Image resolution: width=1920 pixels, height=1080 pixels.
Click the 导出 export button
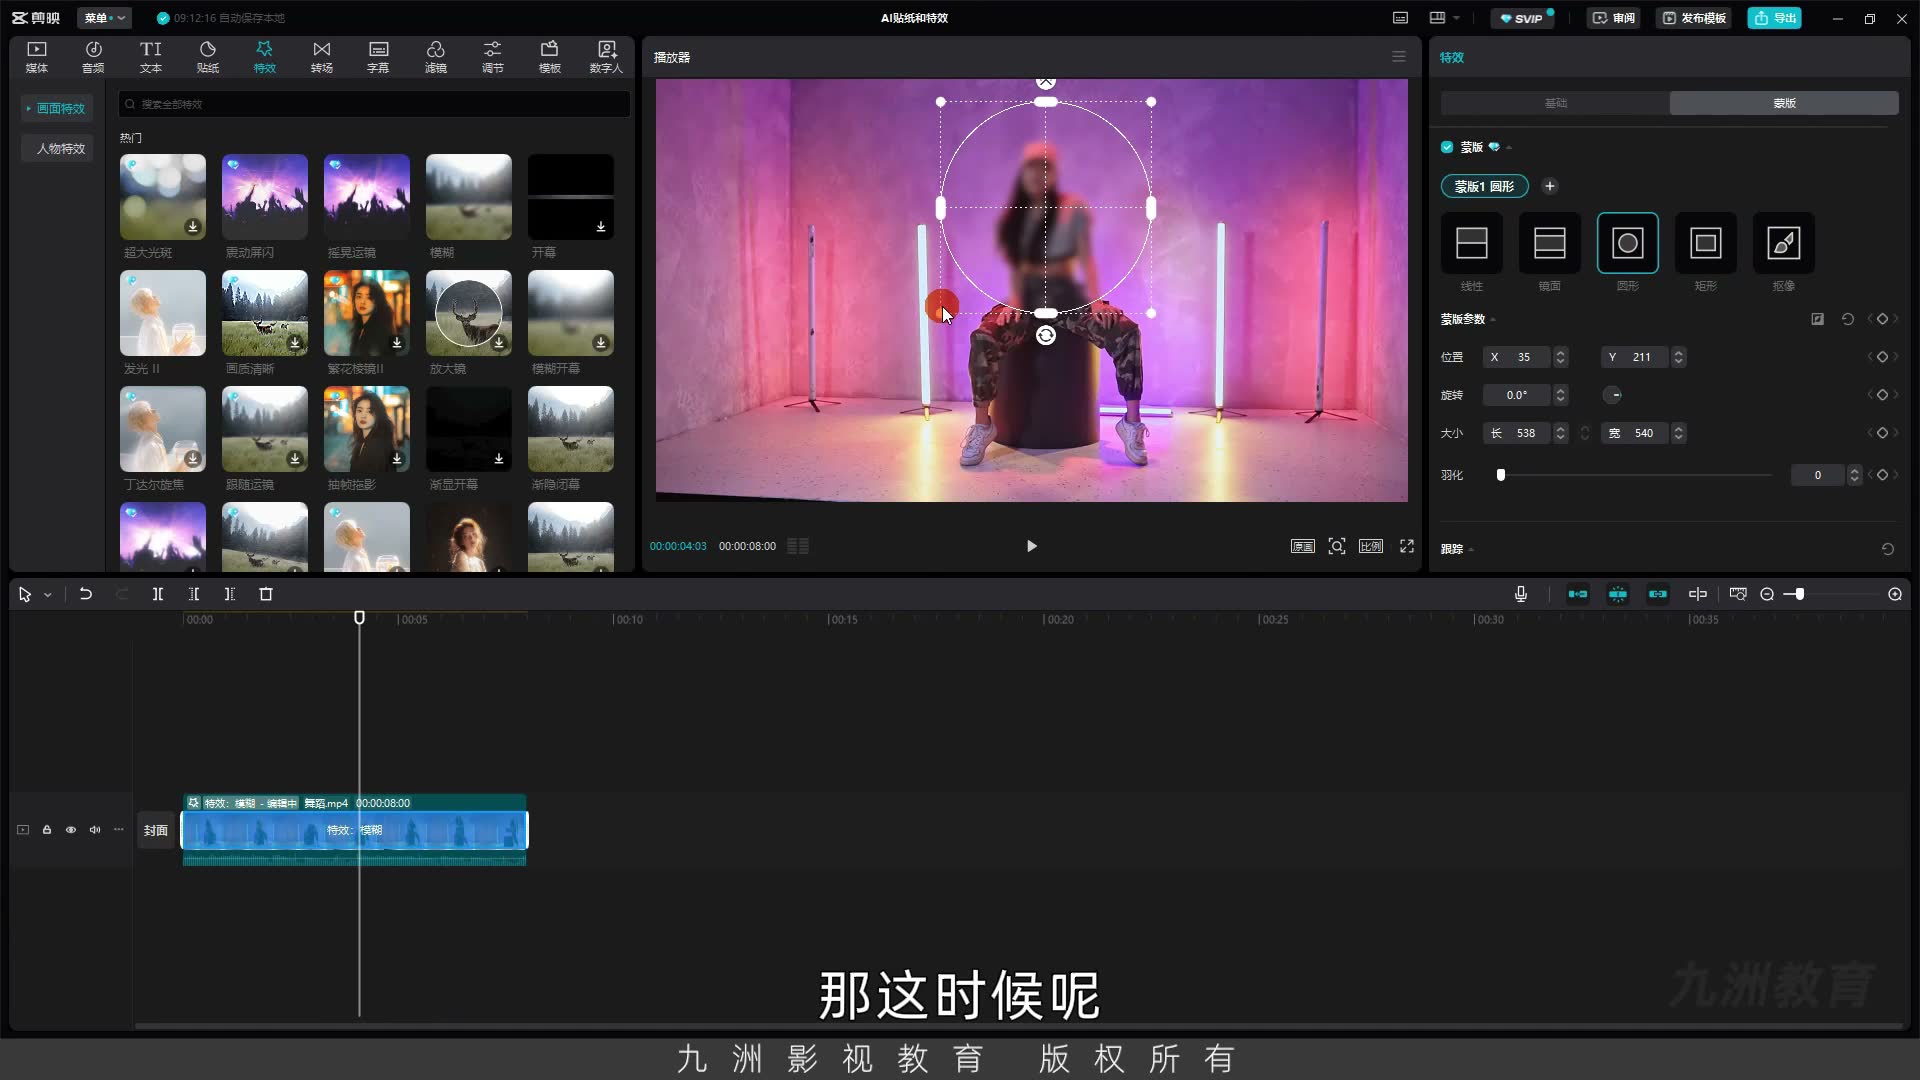[x=1774, y=18]
